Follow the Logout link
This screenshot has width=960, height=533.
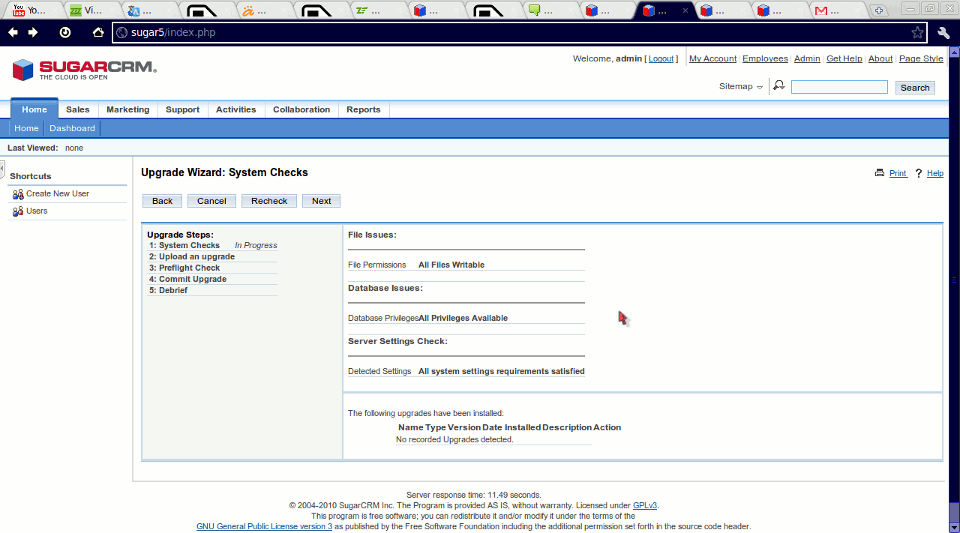point(661,59)
